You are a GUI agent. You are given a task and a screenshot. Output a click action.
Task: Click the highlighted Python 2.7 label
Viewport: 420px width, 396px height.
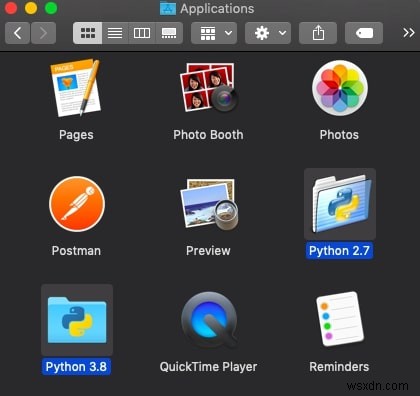[339, 251]
